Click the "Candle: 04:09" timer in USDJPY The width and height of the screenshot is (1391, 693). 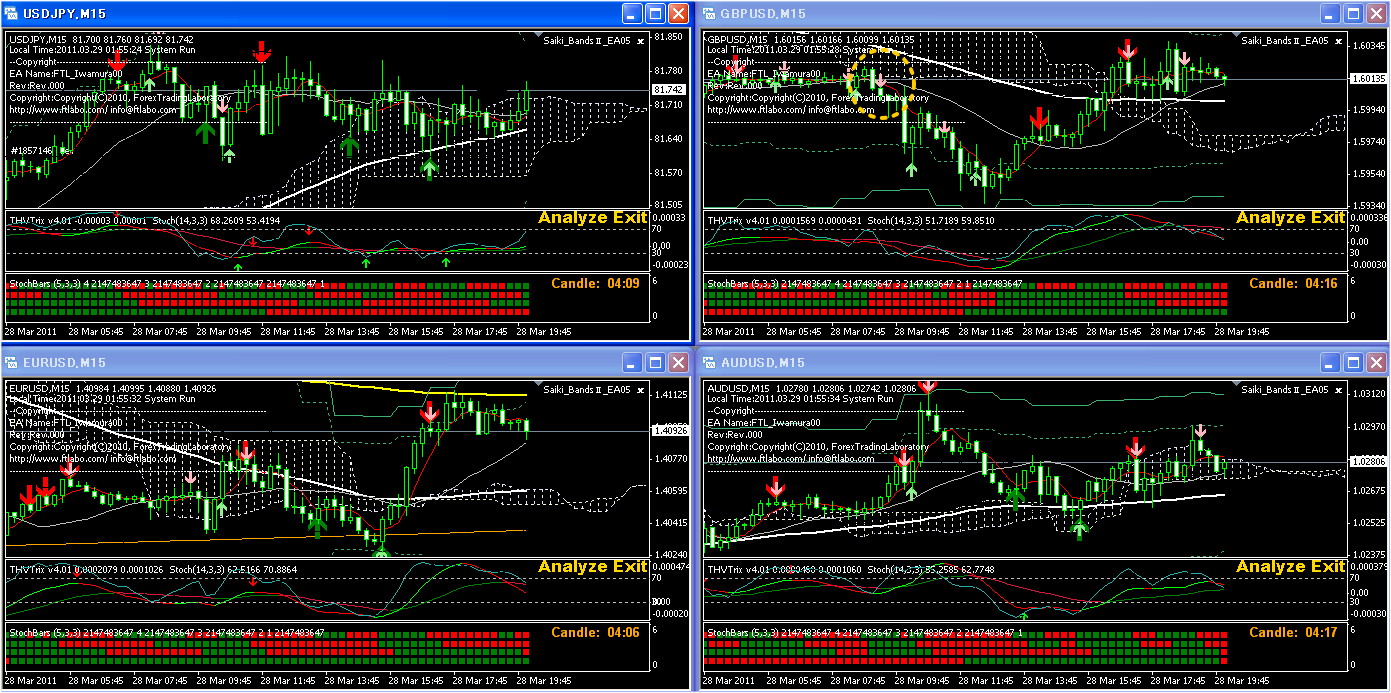[x=595, y=284]
